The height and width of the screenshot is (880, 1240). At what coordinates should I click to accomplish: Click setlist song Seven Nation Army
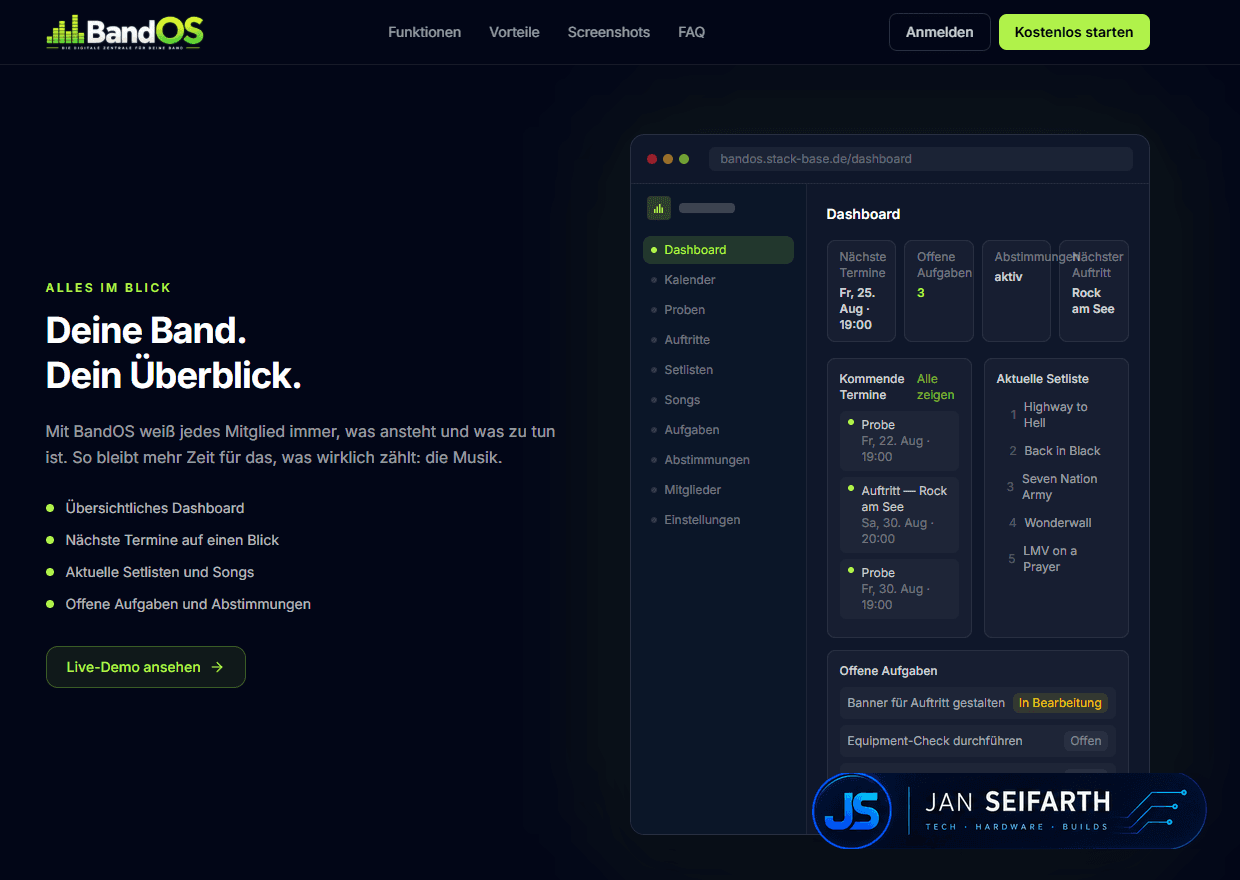[1059, 487]
